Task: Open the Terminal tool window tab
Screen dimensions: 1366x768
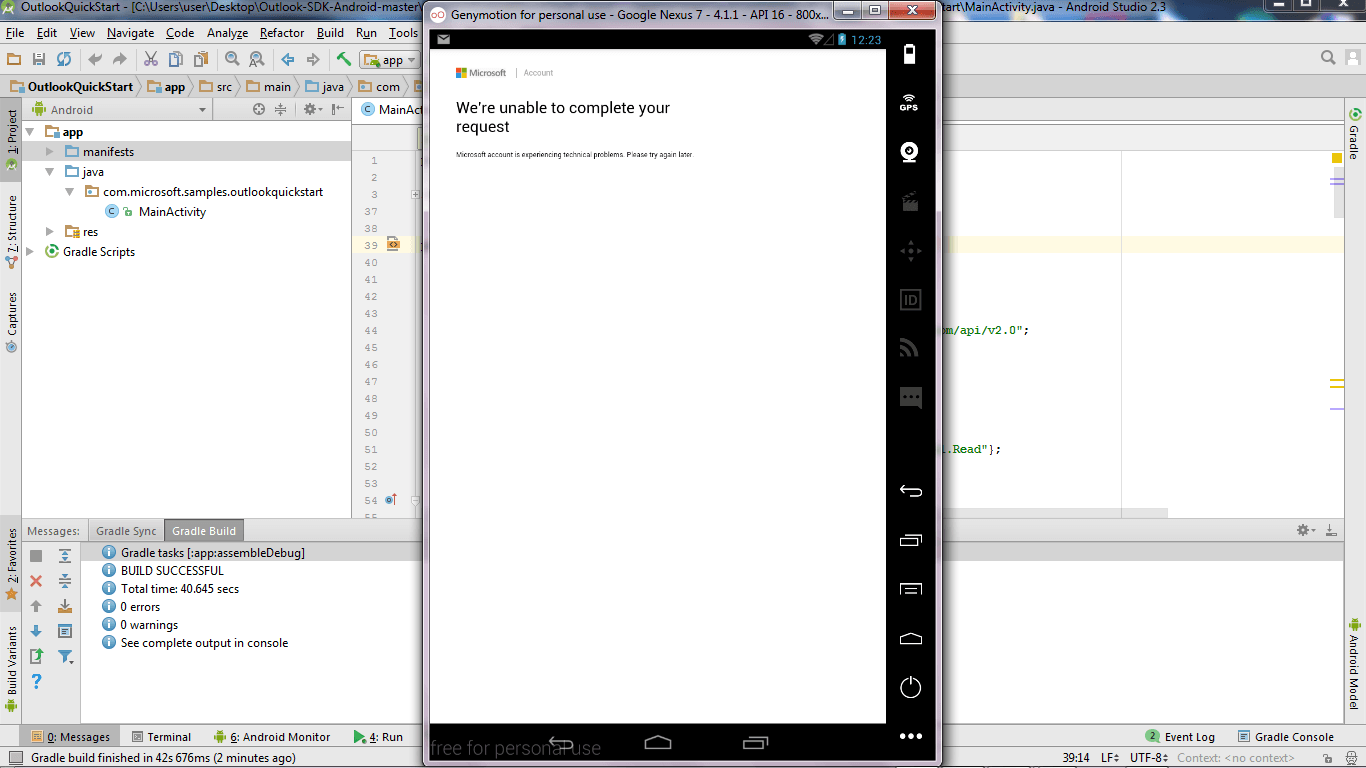Action: click(x=161, y=737)
